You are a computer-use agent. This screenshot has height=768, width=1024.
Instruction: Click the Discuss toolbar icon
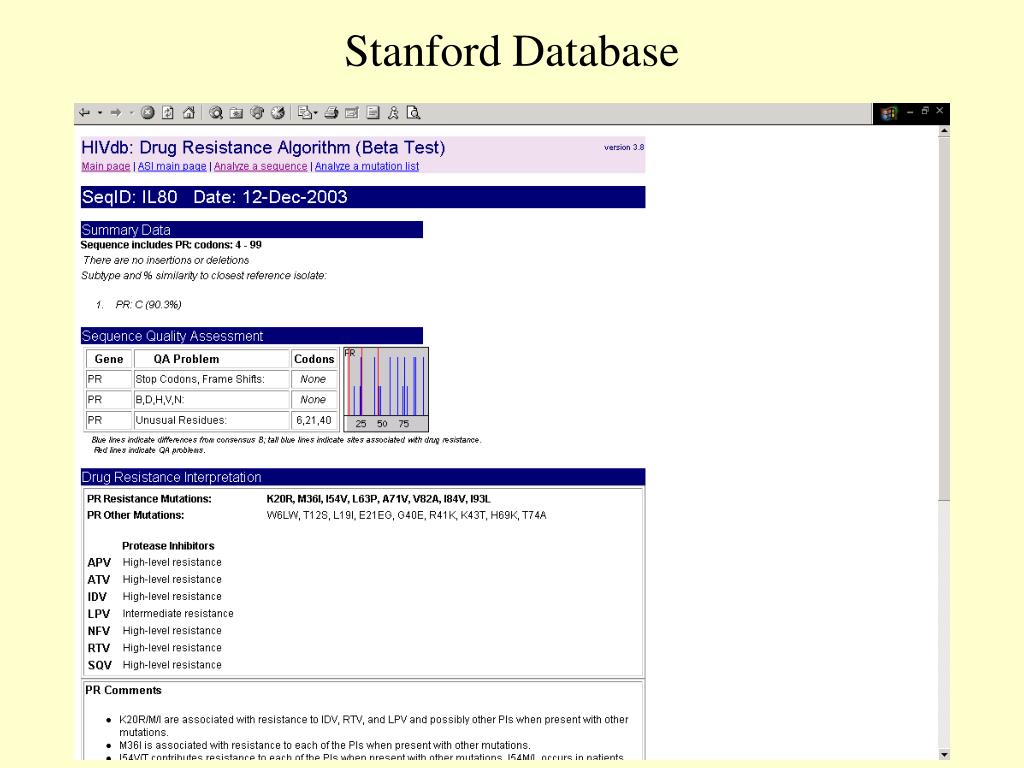[373, 113]
